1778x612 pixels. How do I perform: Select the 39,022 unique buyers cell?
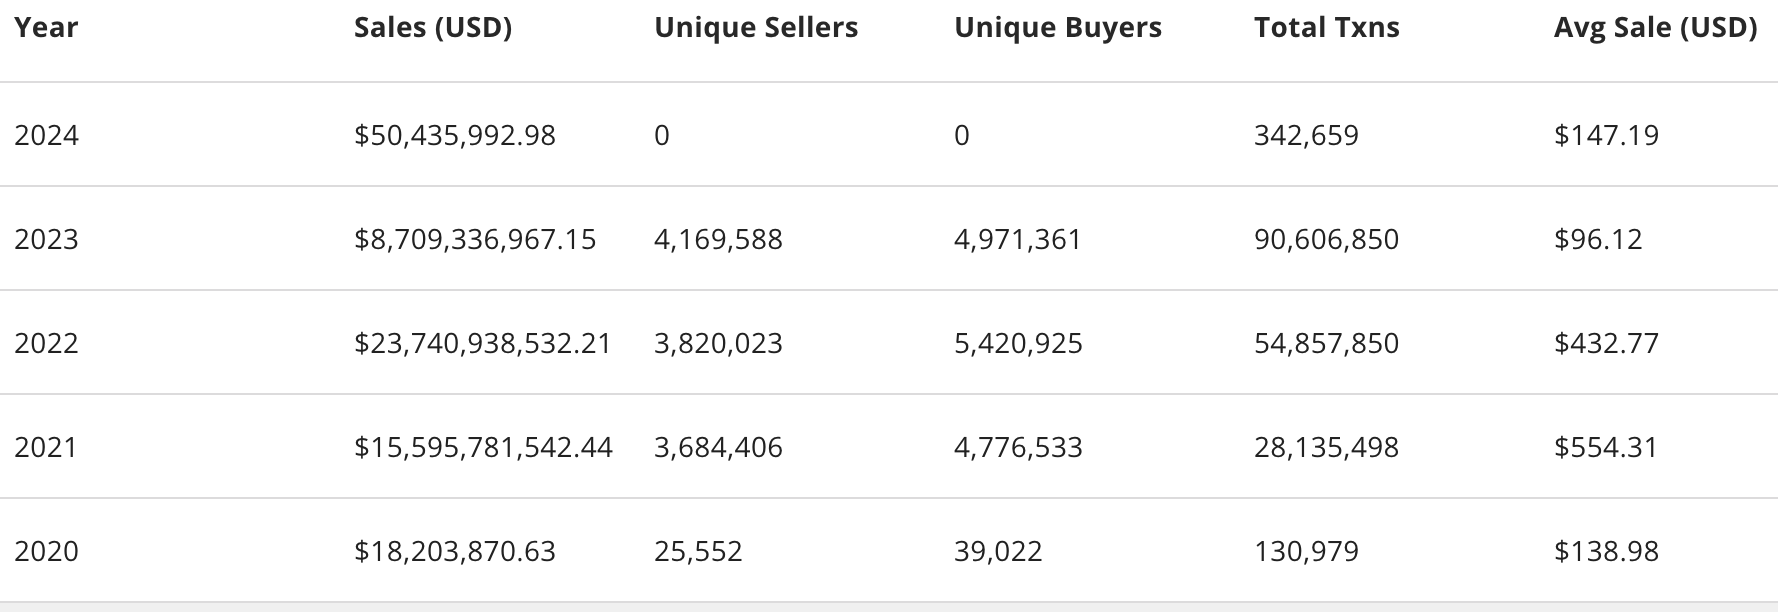pos(998,551)
